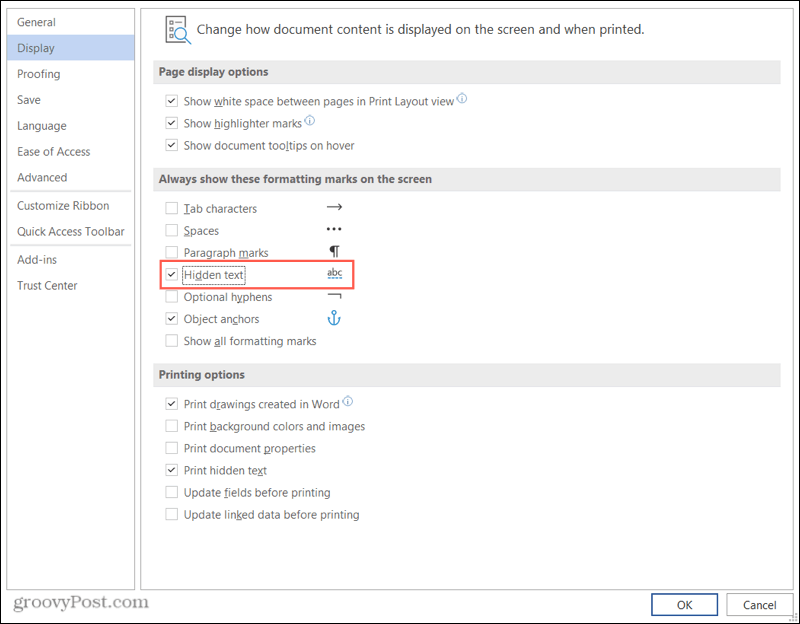Click the paragraph mark pilcrow symbol

pyautogui.click(x=334, y=251)
